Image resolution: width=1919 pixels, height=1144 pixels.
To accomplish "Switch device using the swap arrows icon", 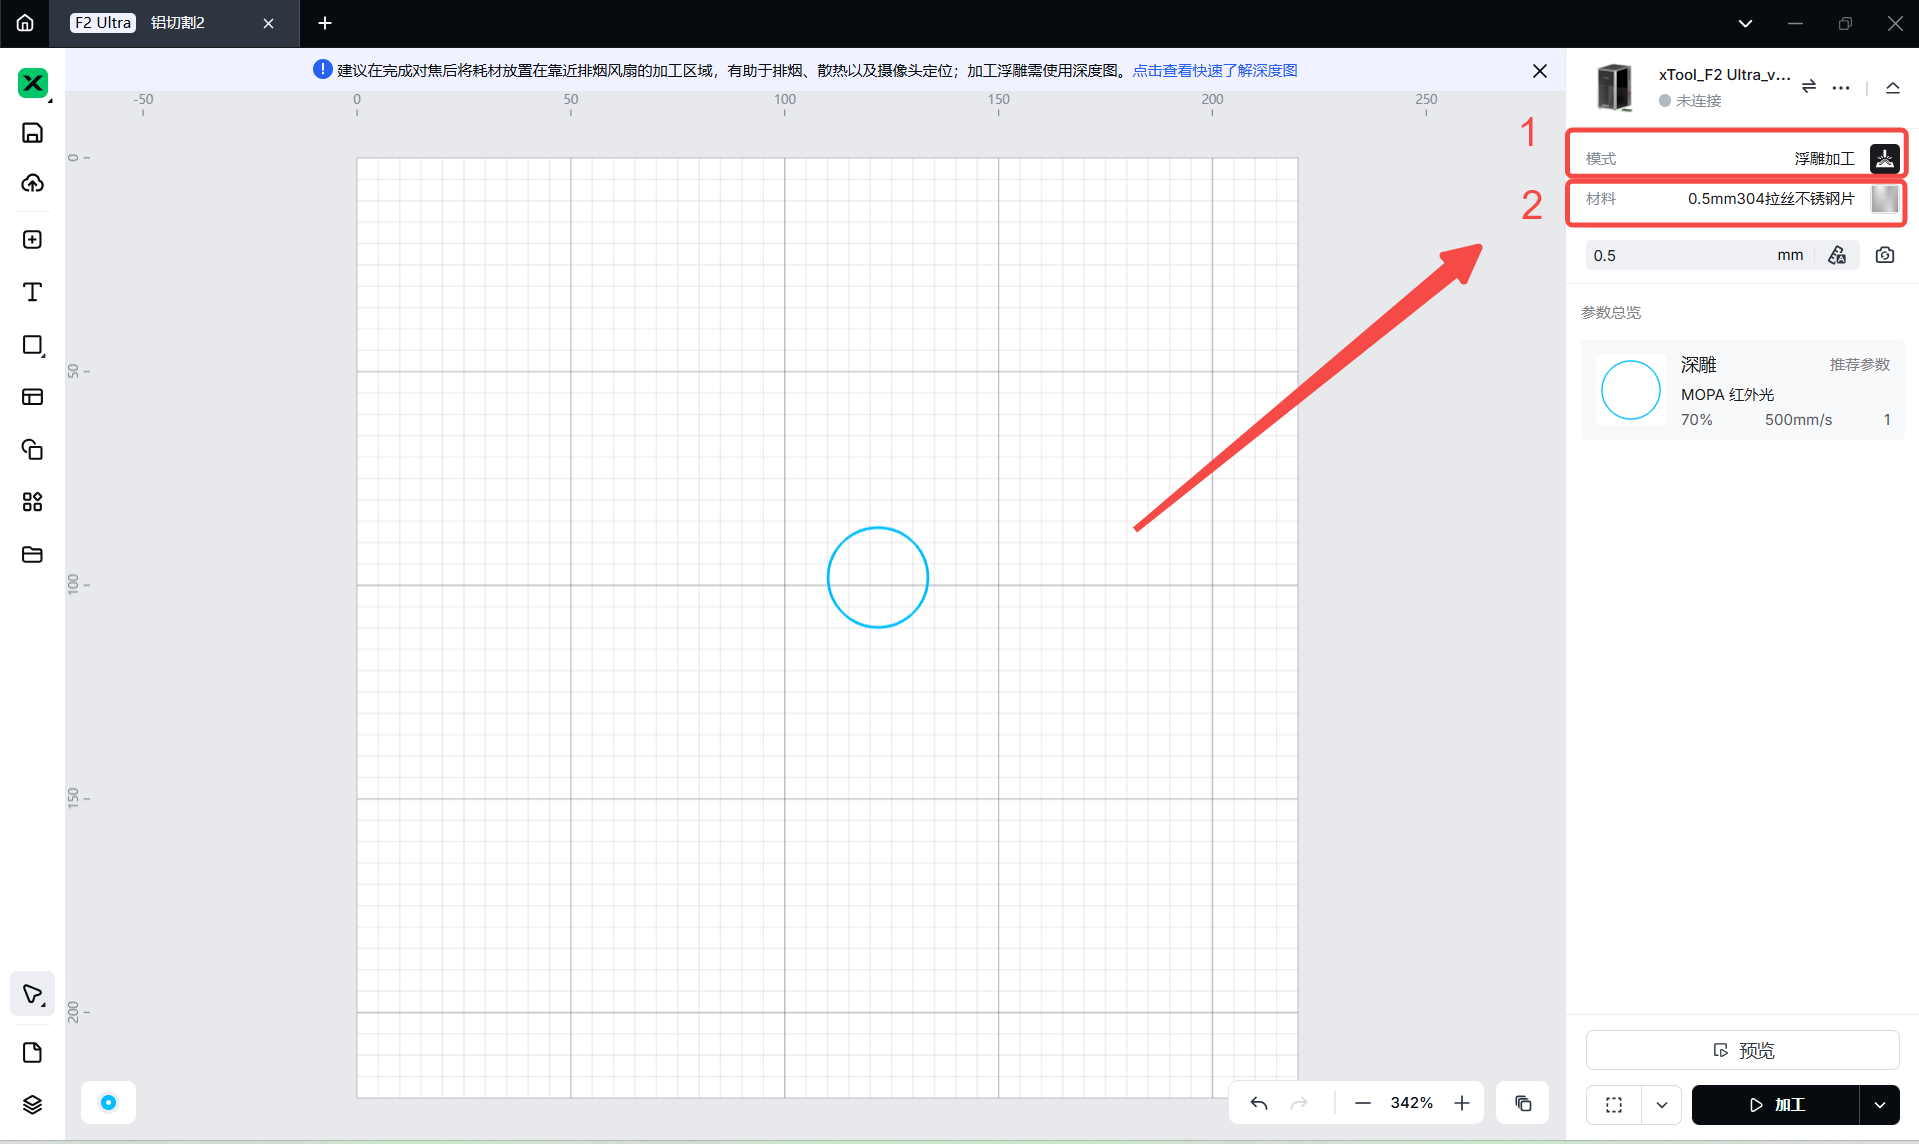I will pyautogui.click(x=1809, y=87).
